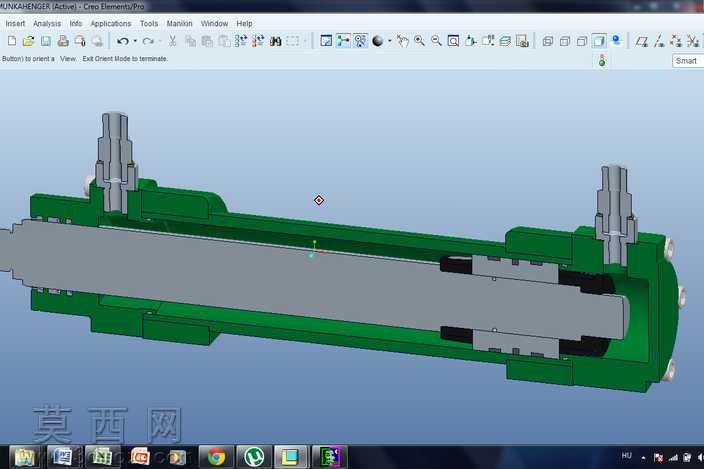
Task: Open the Analysis menu
Action: pyautogui.click(x=47, y=23)
